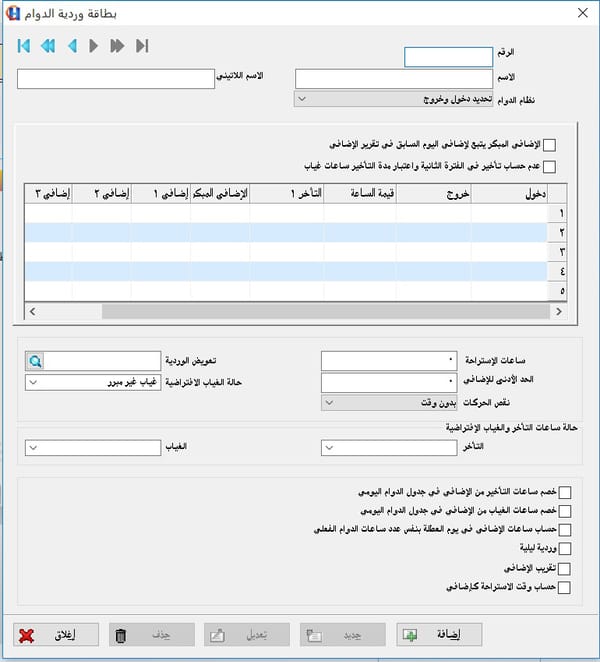Open the نظام الدوام dropdown
This screenshot has height=662, width=600.
pyautogui.click(x=393, y=99)
